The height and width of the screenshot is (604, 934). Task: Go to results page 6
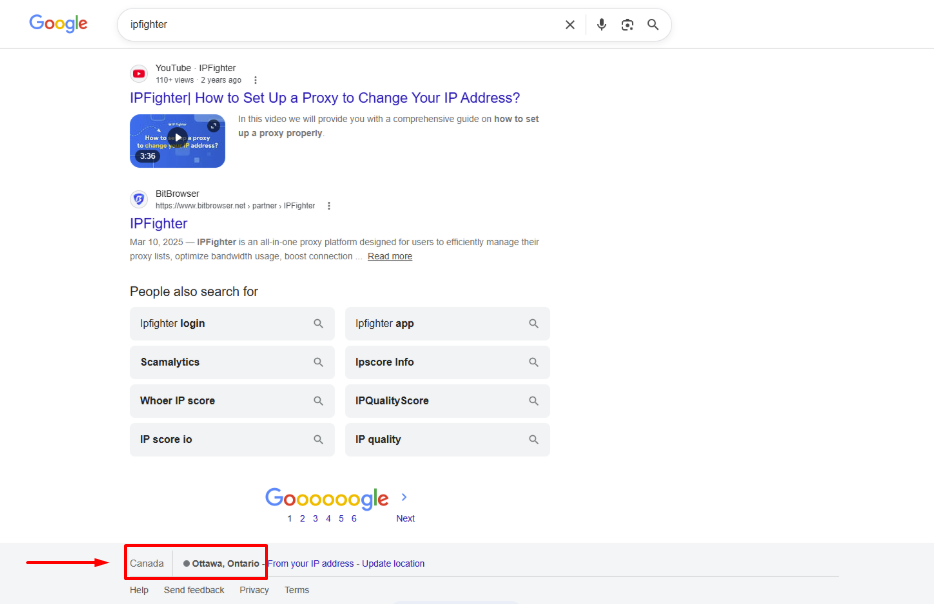354,518
